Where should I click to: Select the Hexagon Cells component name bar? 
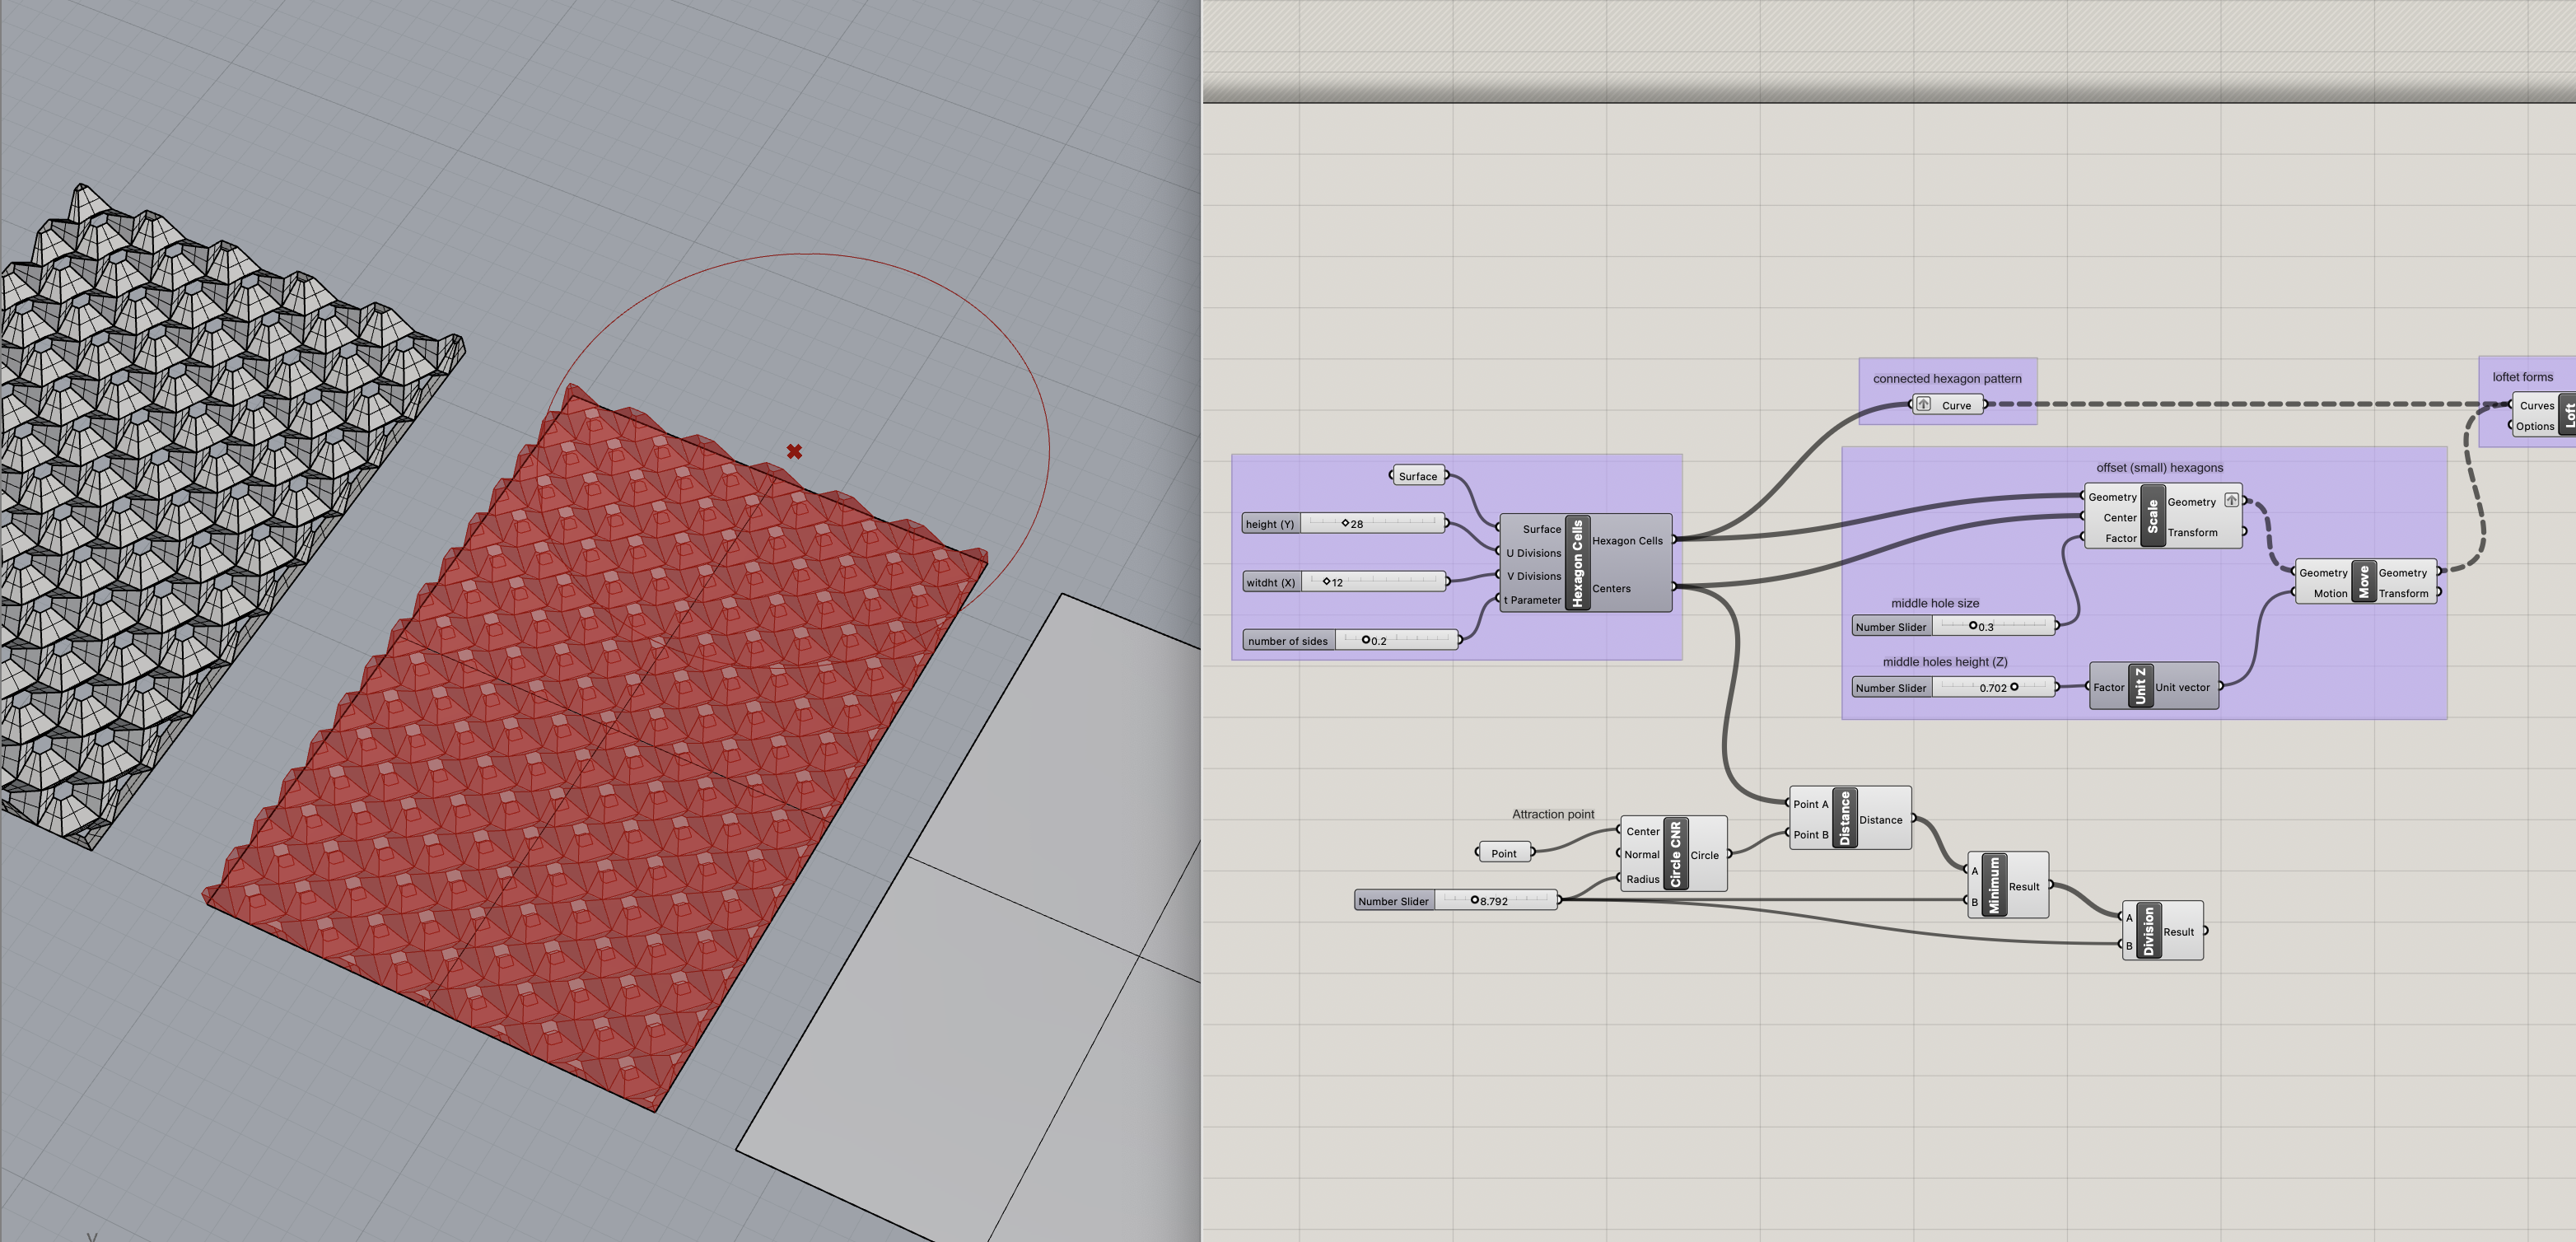1577,563
